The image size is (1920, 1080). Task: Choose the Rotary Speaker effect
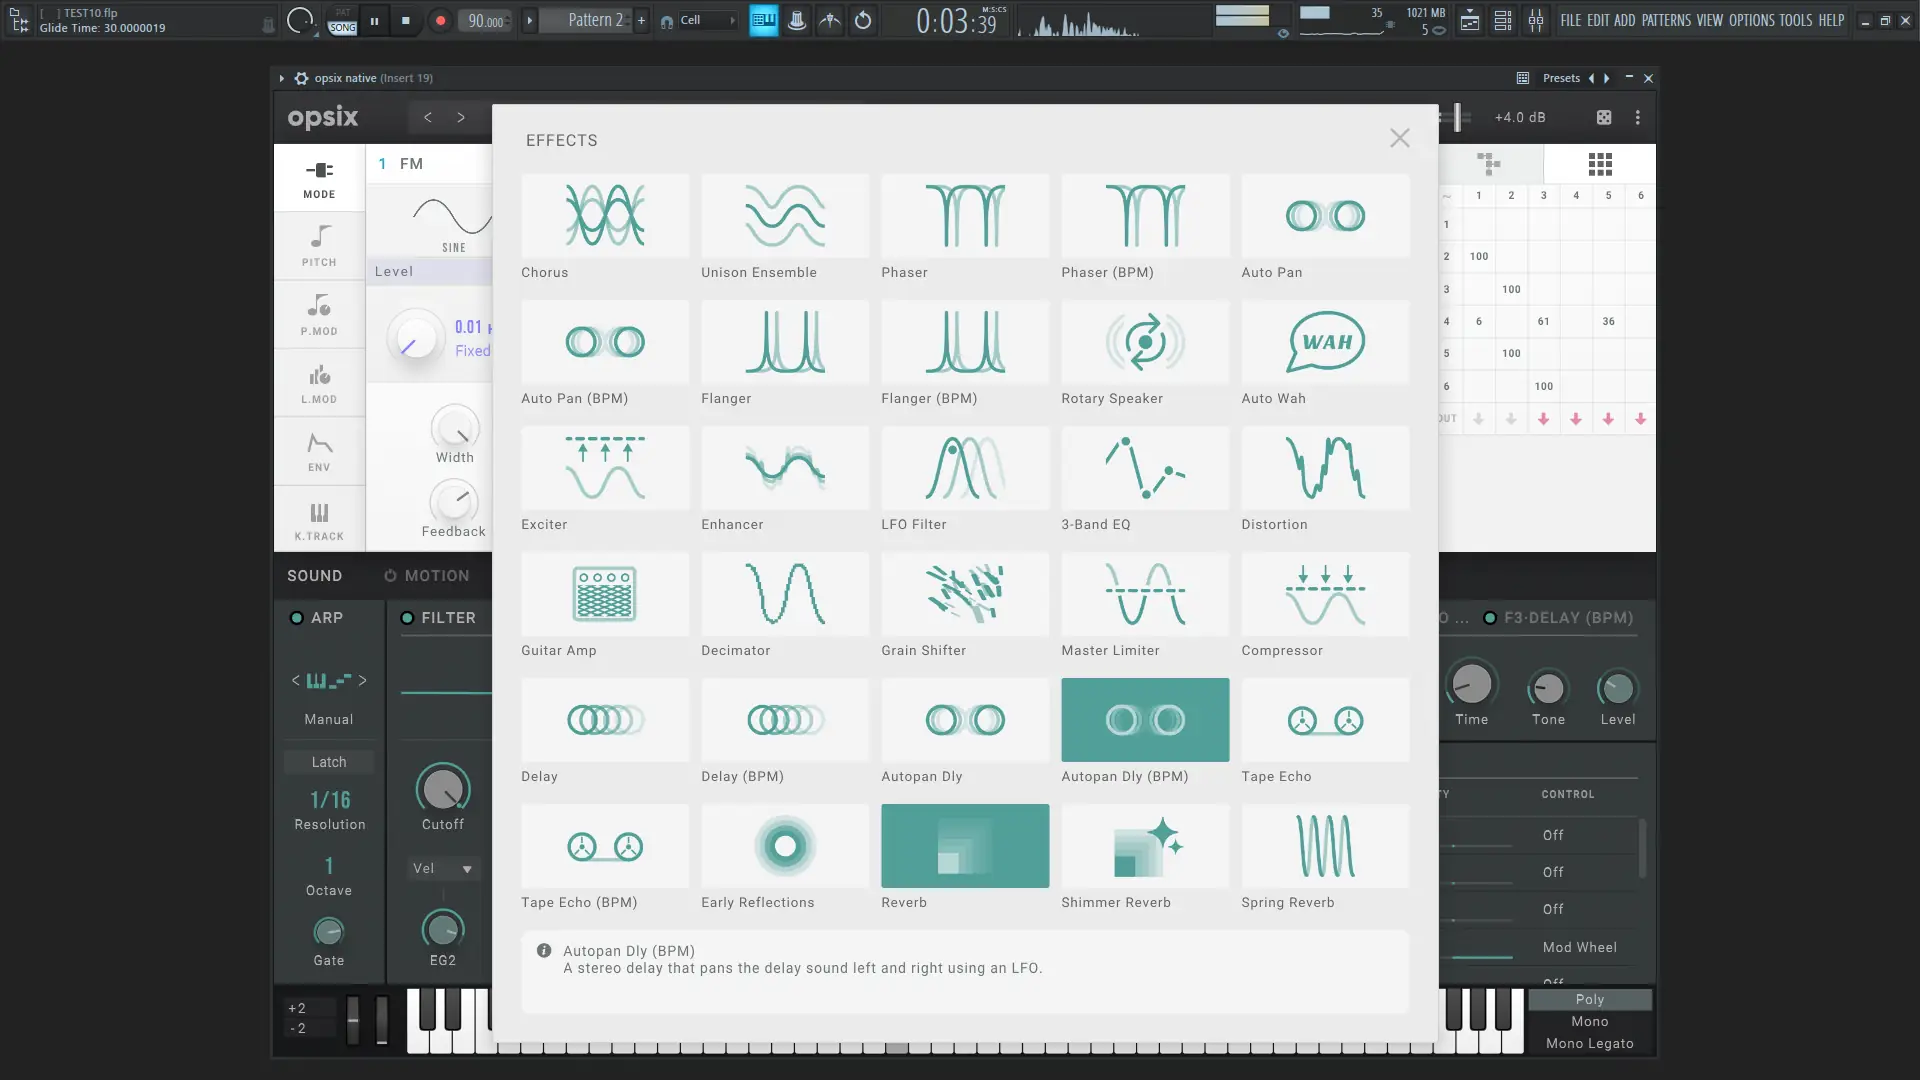[x=1145, y=342]
